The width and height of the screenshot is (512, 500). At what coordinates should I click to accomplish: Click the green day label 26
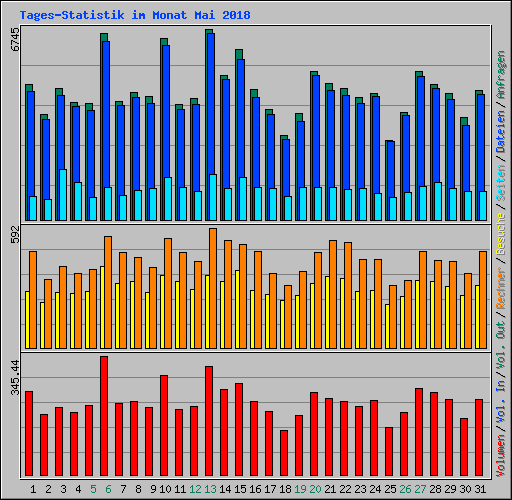coord(405,489)
